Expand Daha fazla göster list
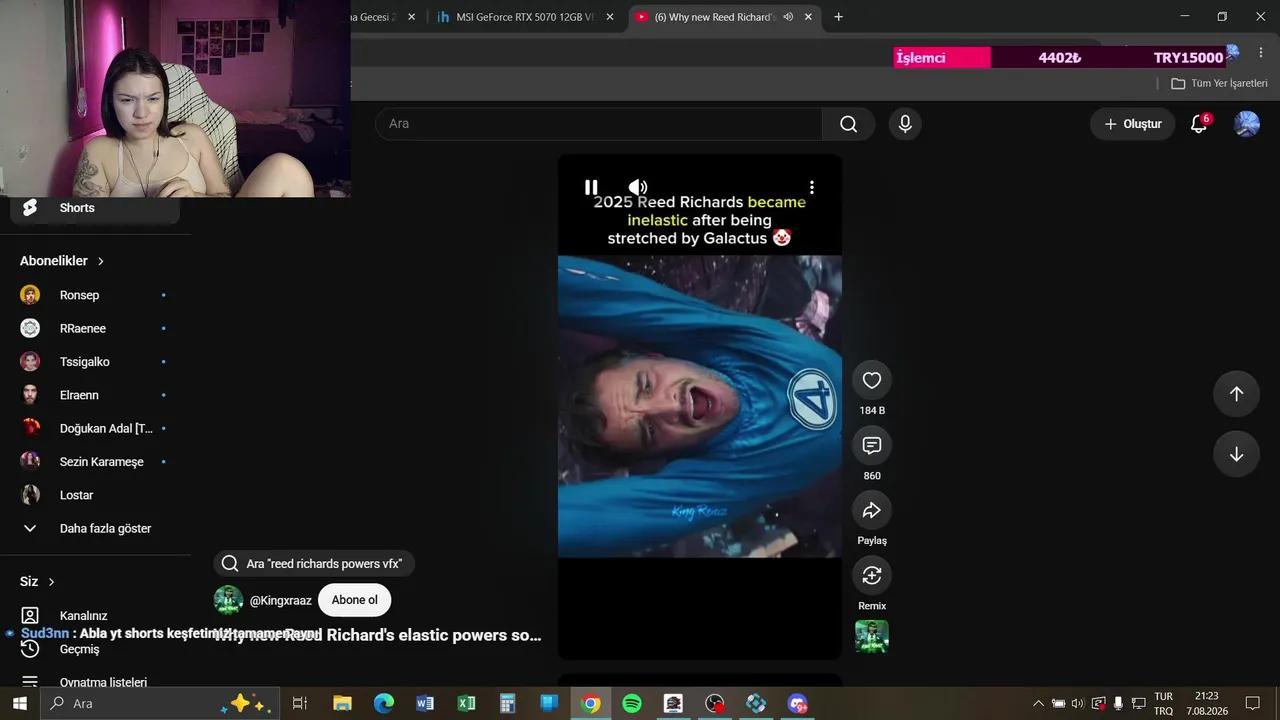 [x=95, y=528]
